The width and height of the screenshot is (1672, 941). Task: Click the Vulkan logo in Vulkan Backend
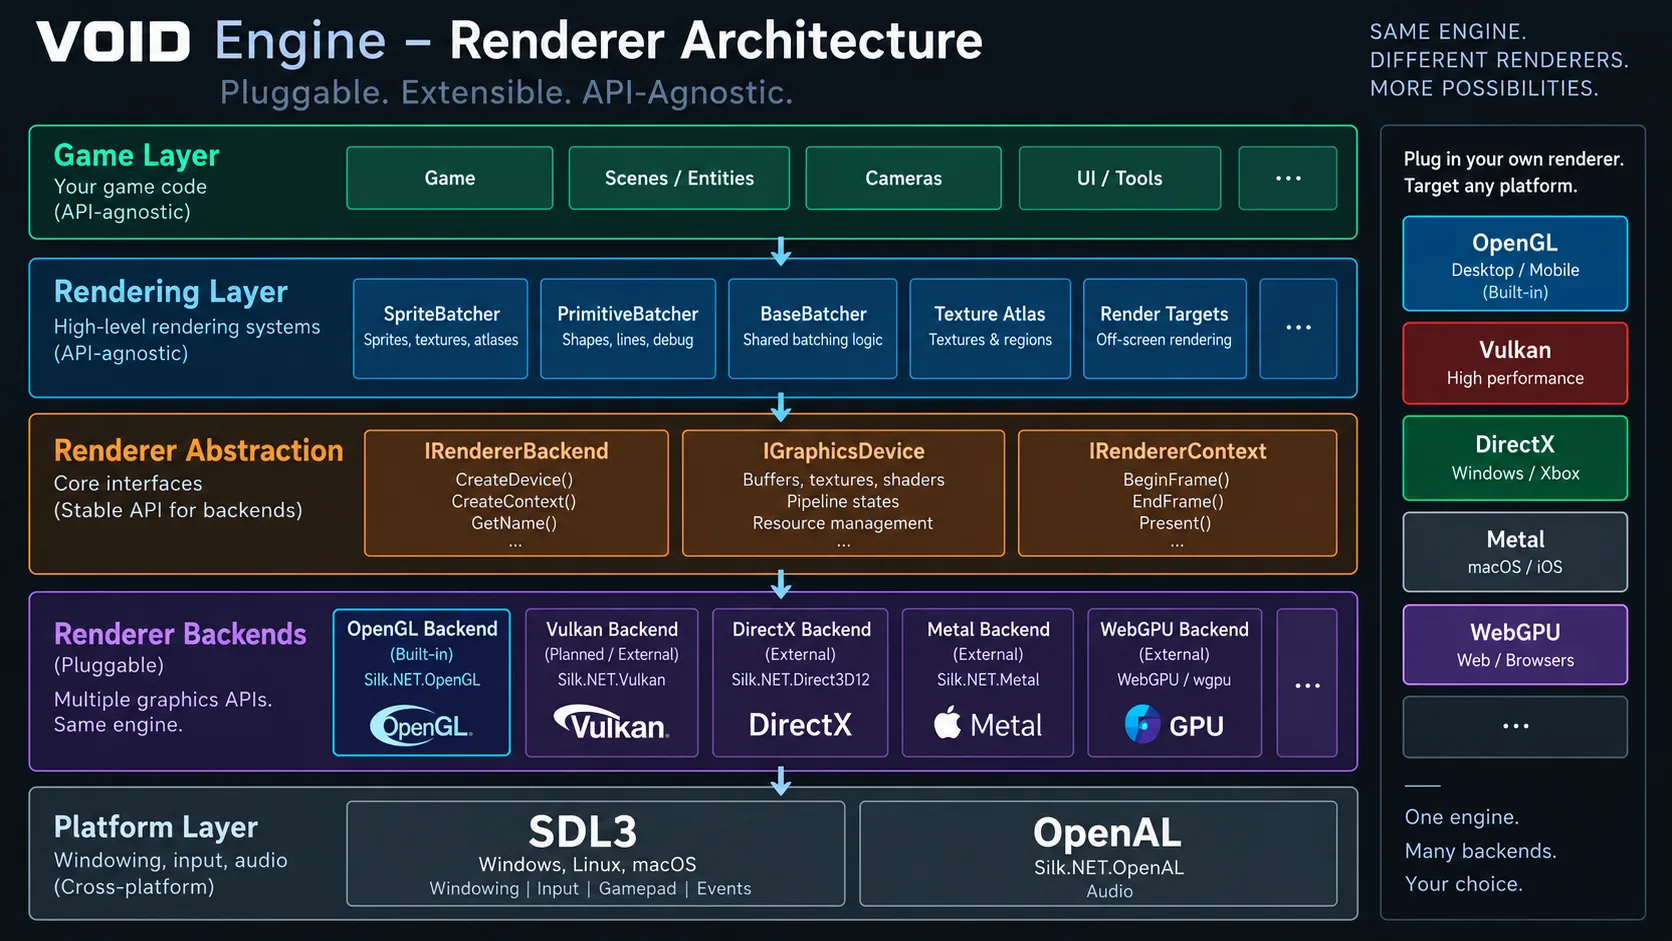[611, 724]
